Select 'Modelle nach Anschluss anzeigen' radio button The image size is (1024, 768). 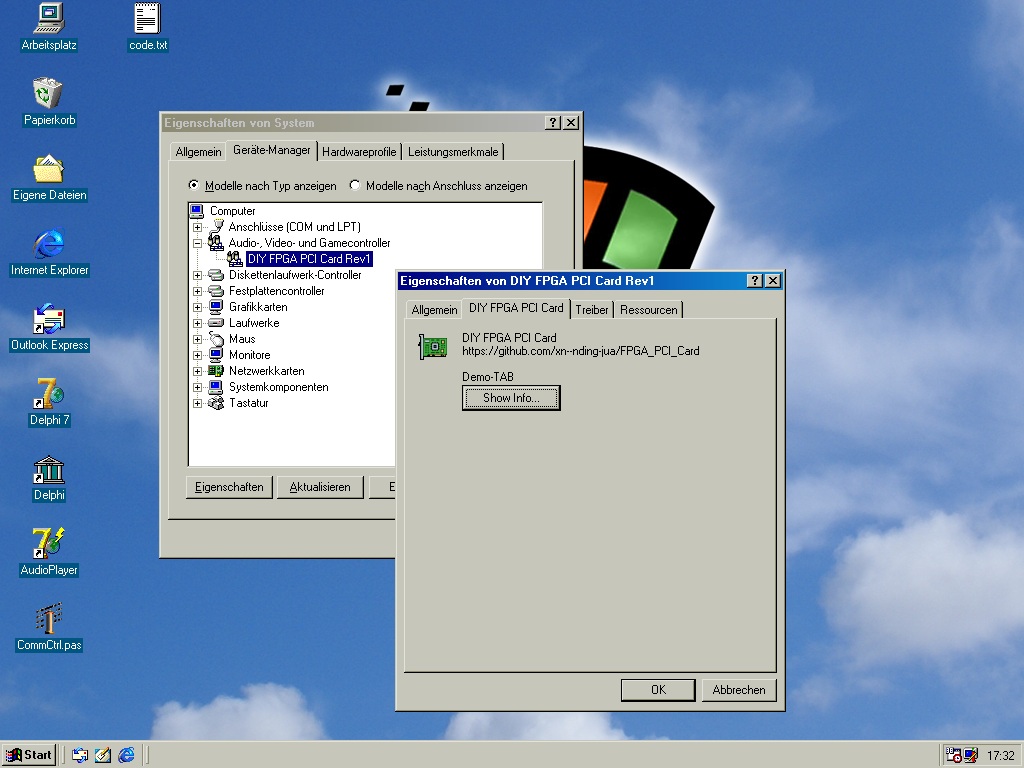pos(355,186)
